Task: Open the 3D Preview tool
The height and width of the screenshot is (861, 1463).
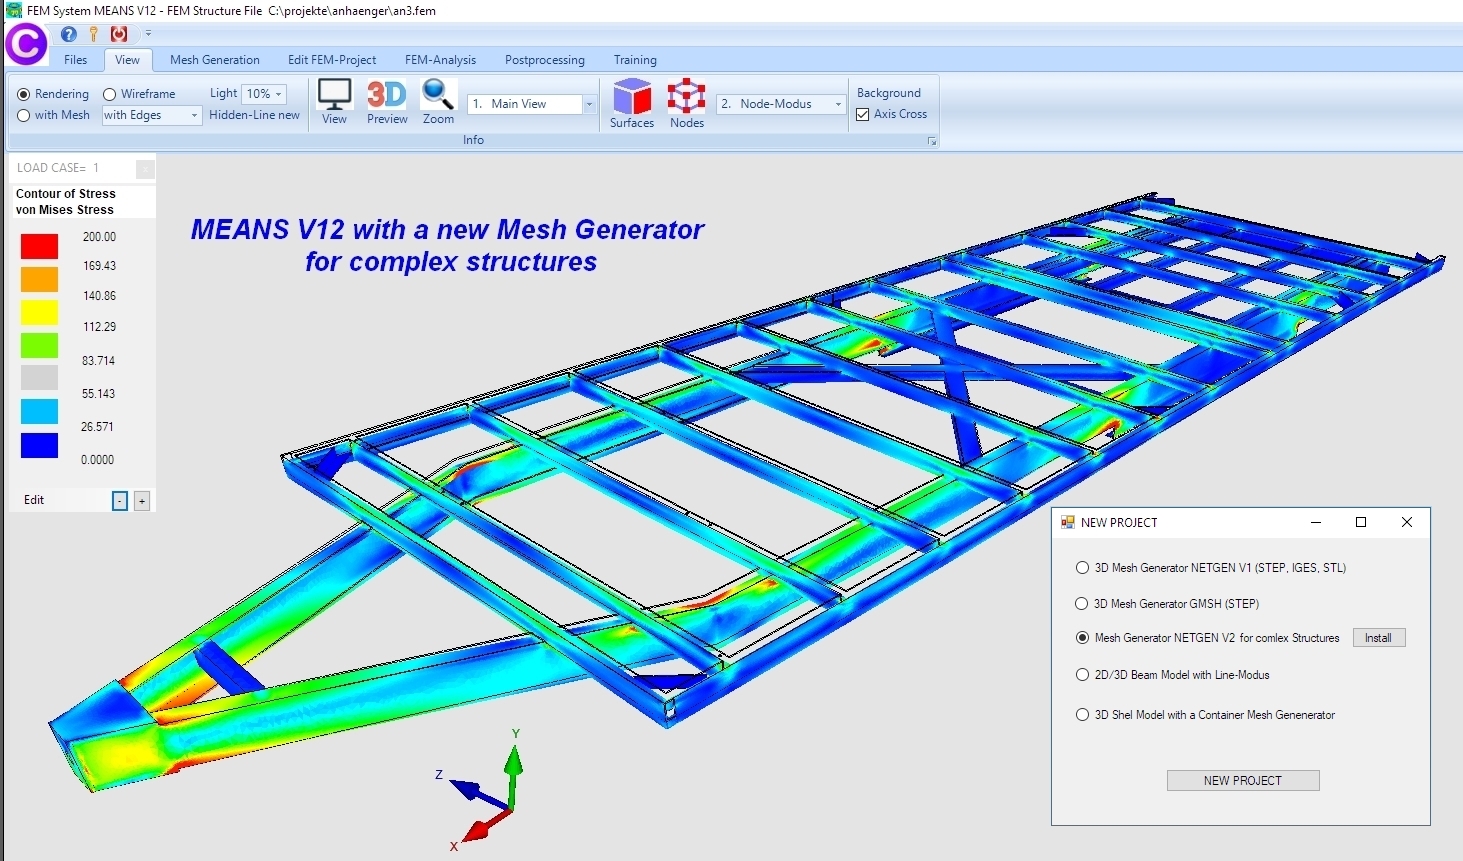Action: (x=387, y=102)
